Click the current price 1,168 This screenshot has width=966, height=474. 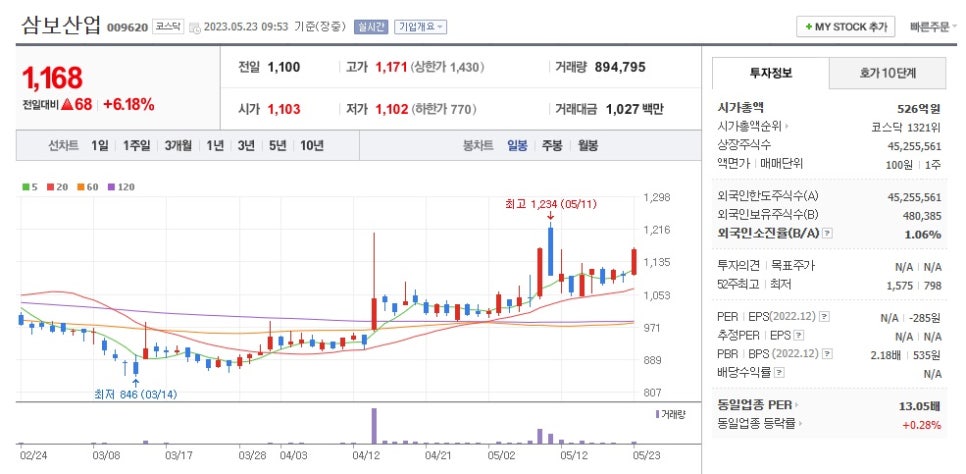[x=52, y=78]
